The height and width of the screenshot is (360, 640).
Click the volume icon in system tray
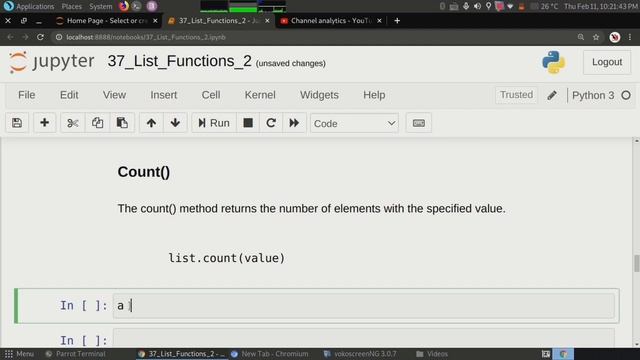[477, 6]
